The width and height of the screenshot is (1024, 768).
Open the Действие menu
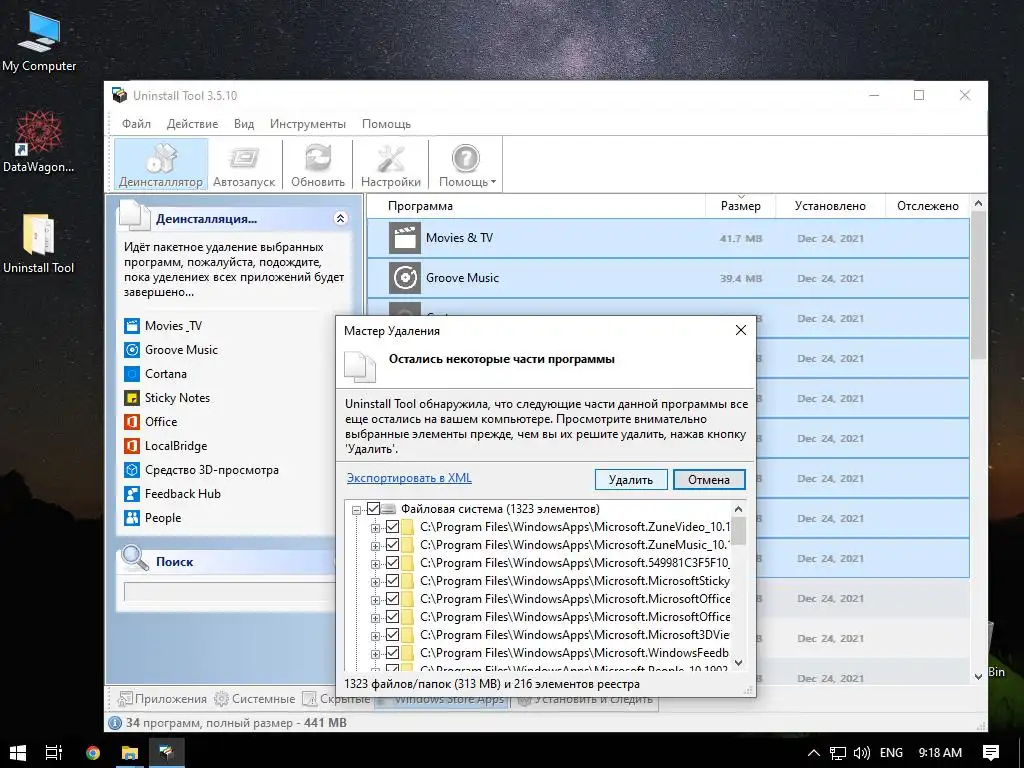[x=192, y=123]
